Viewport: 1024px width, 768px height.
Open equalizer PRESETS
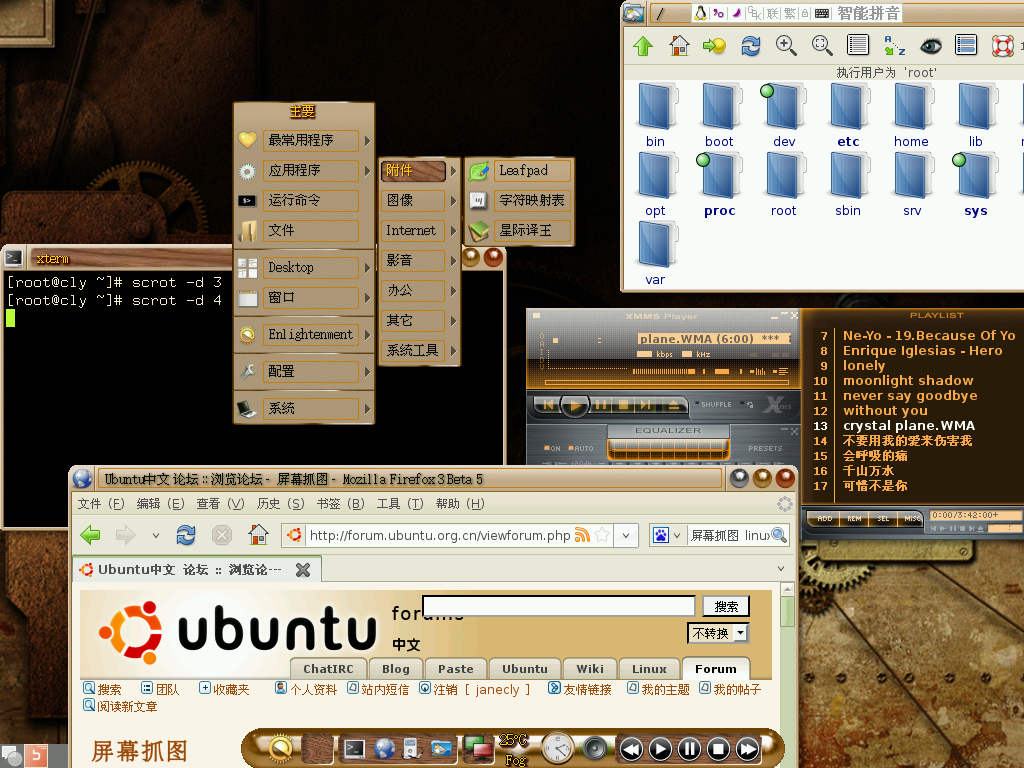[x=765, y=449]
